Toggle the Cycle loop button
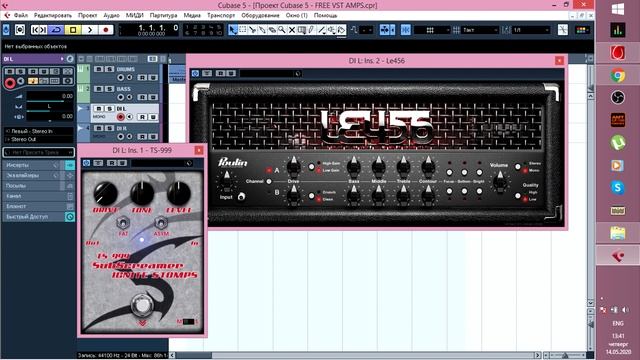Screen dimensions: 640x360 coord(56,30)
